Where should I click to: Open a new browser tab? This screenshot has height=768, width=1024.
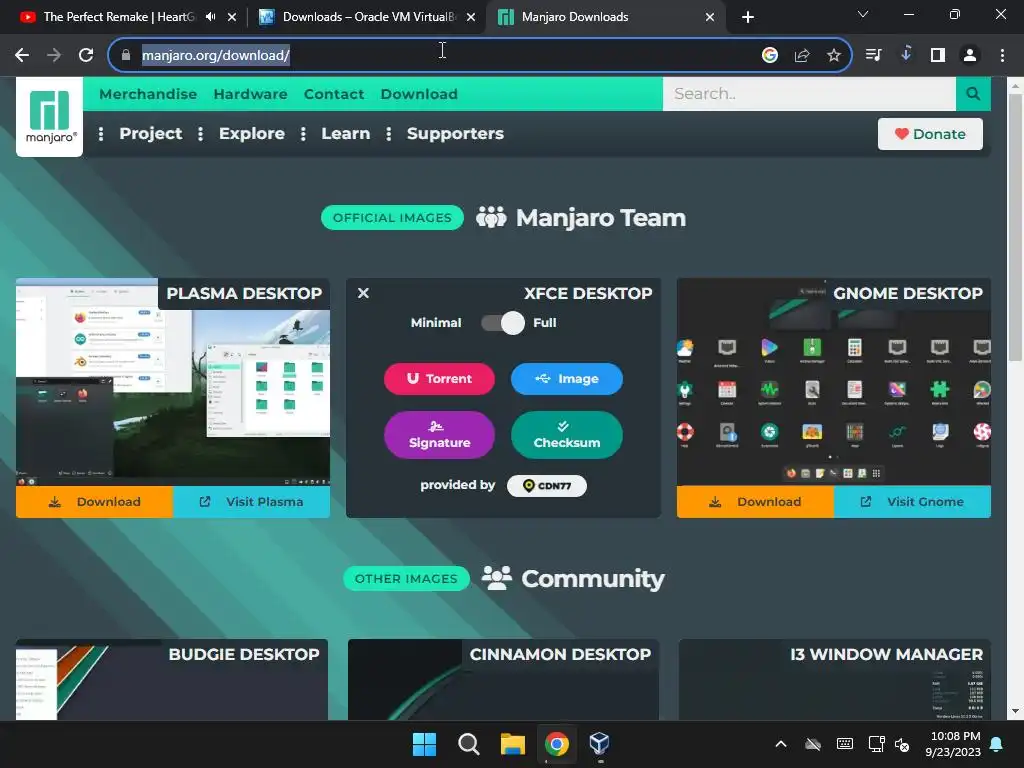pyautogui.click(x=748, y=17)
